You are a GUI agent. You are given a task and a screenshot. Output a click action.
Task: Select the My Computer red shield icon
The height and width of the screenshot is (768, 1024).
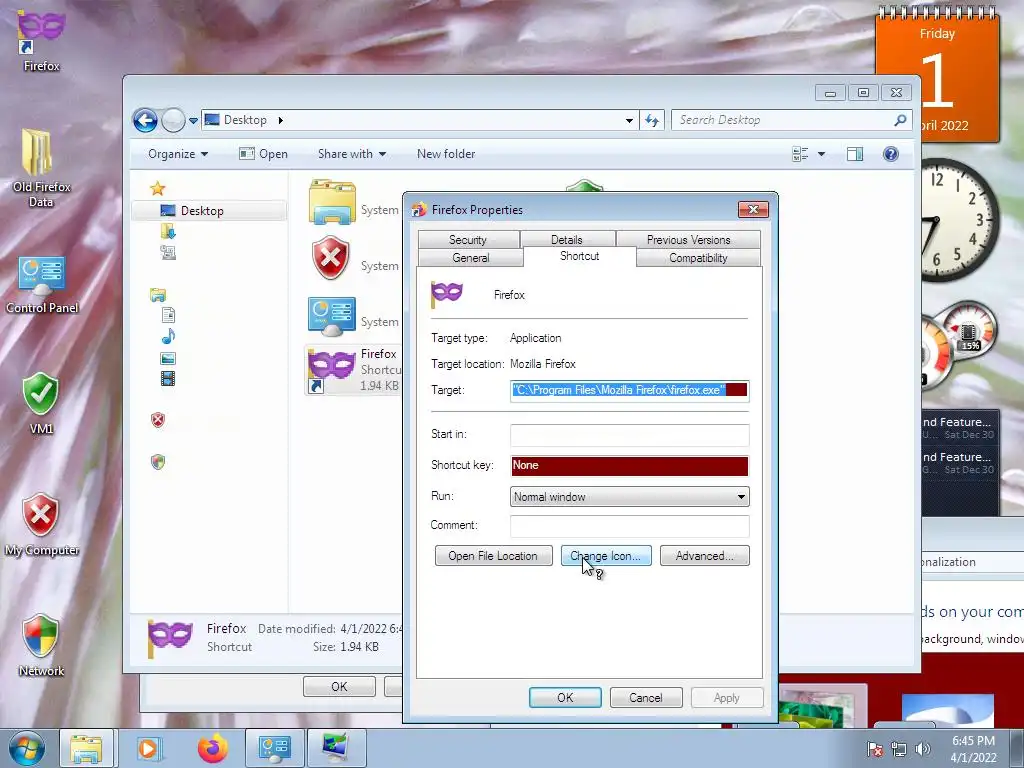tap(41, 524)
